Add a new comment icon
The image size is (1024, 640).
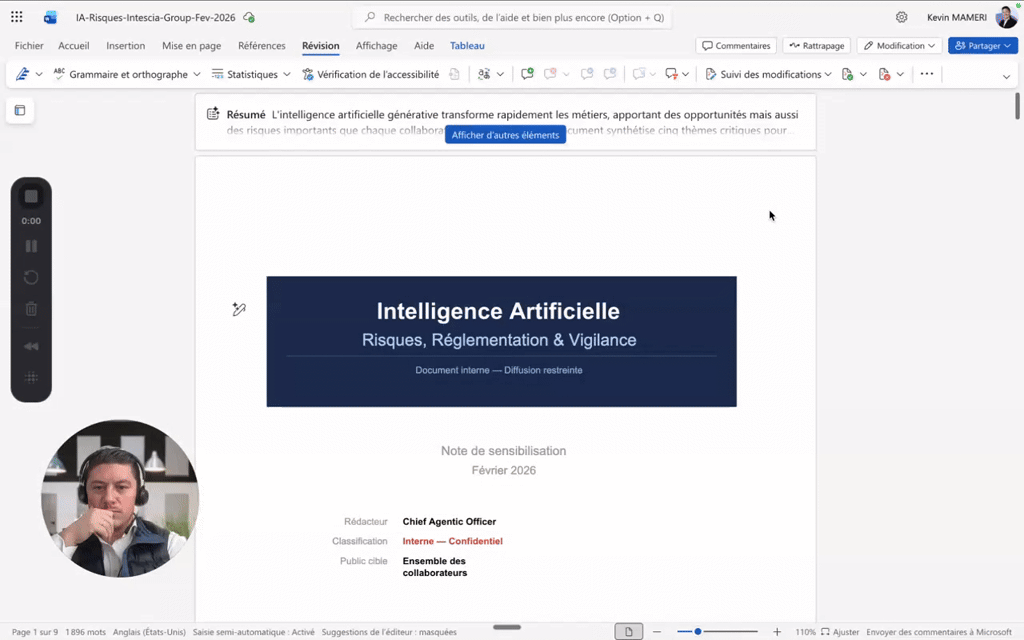(527, 74)
